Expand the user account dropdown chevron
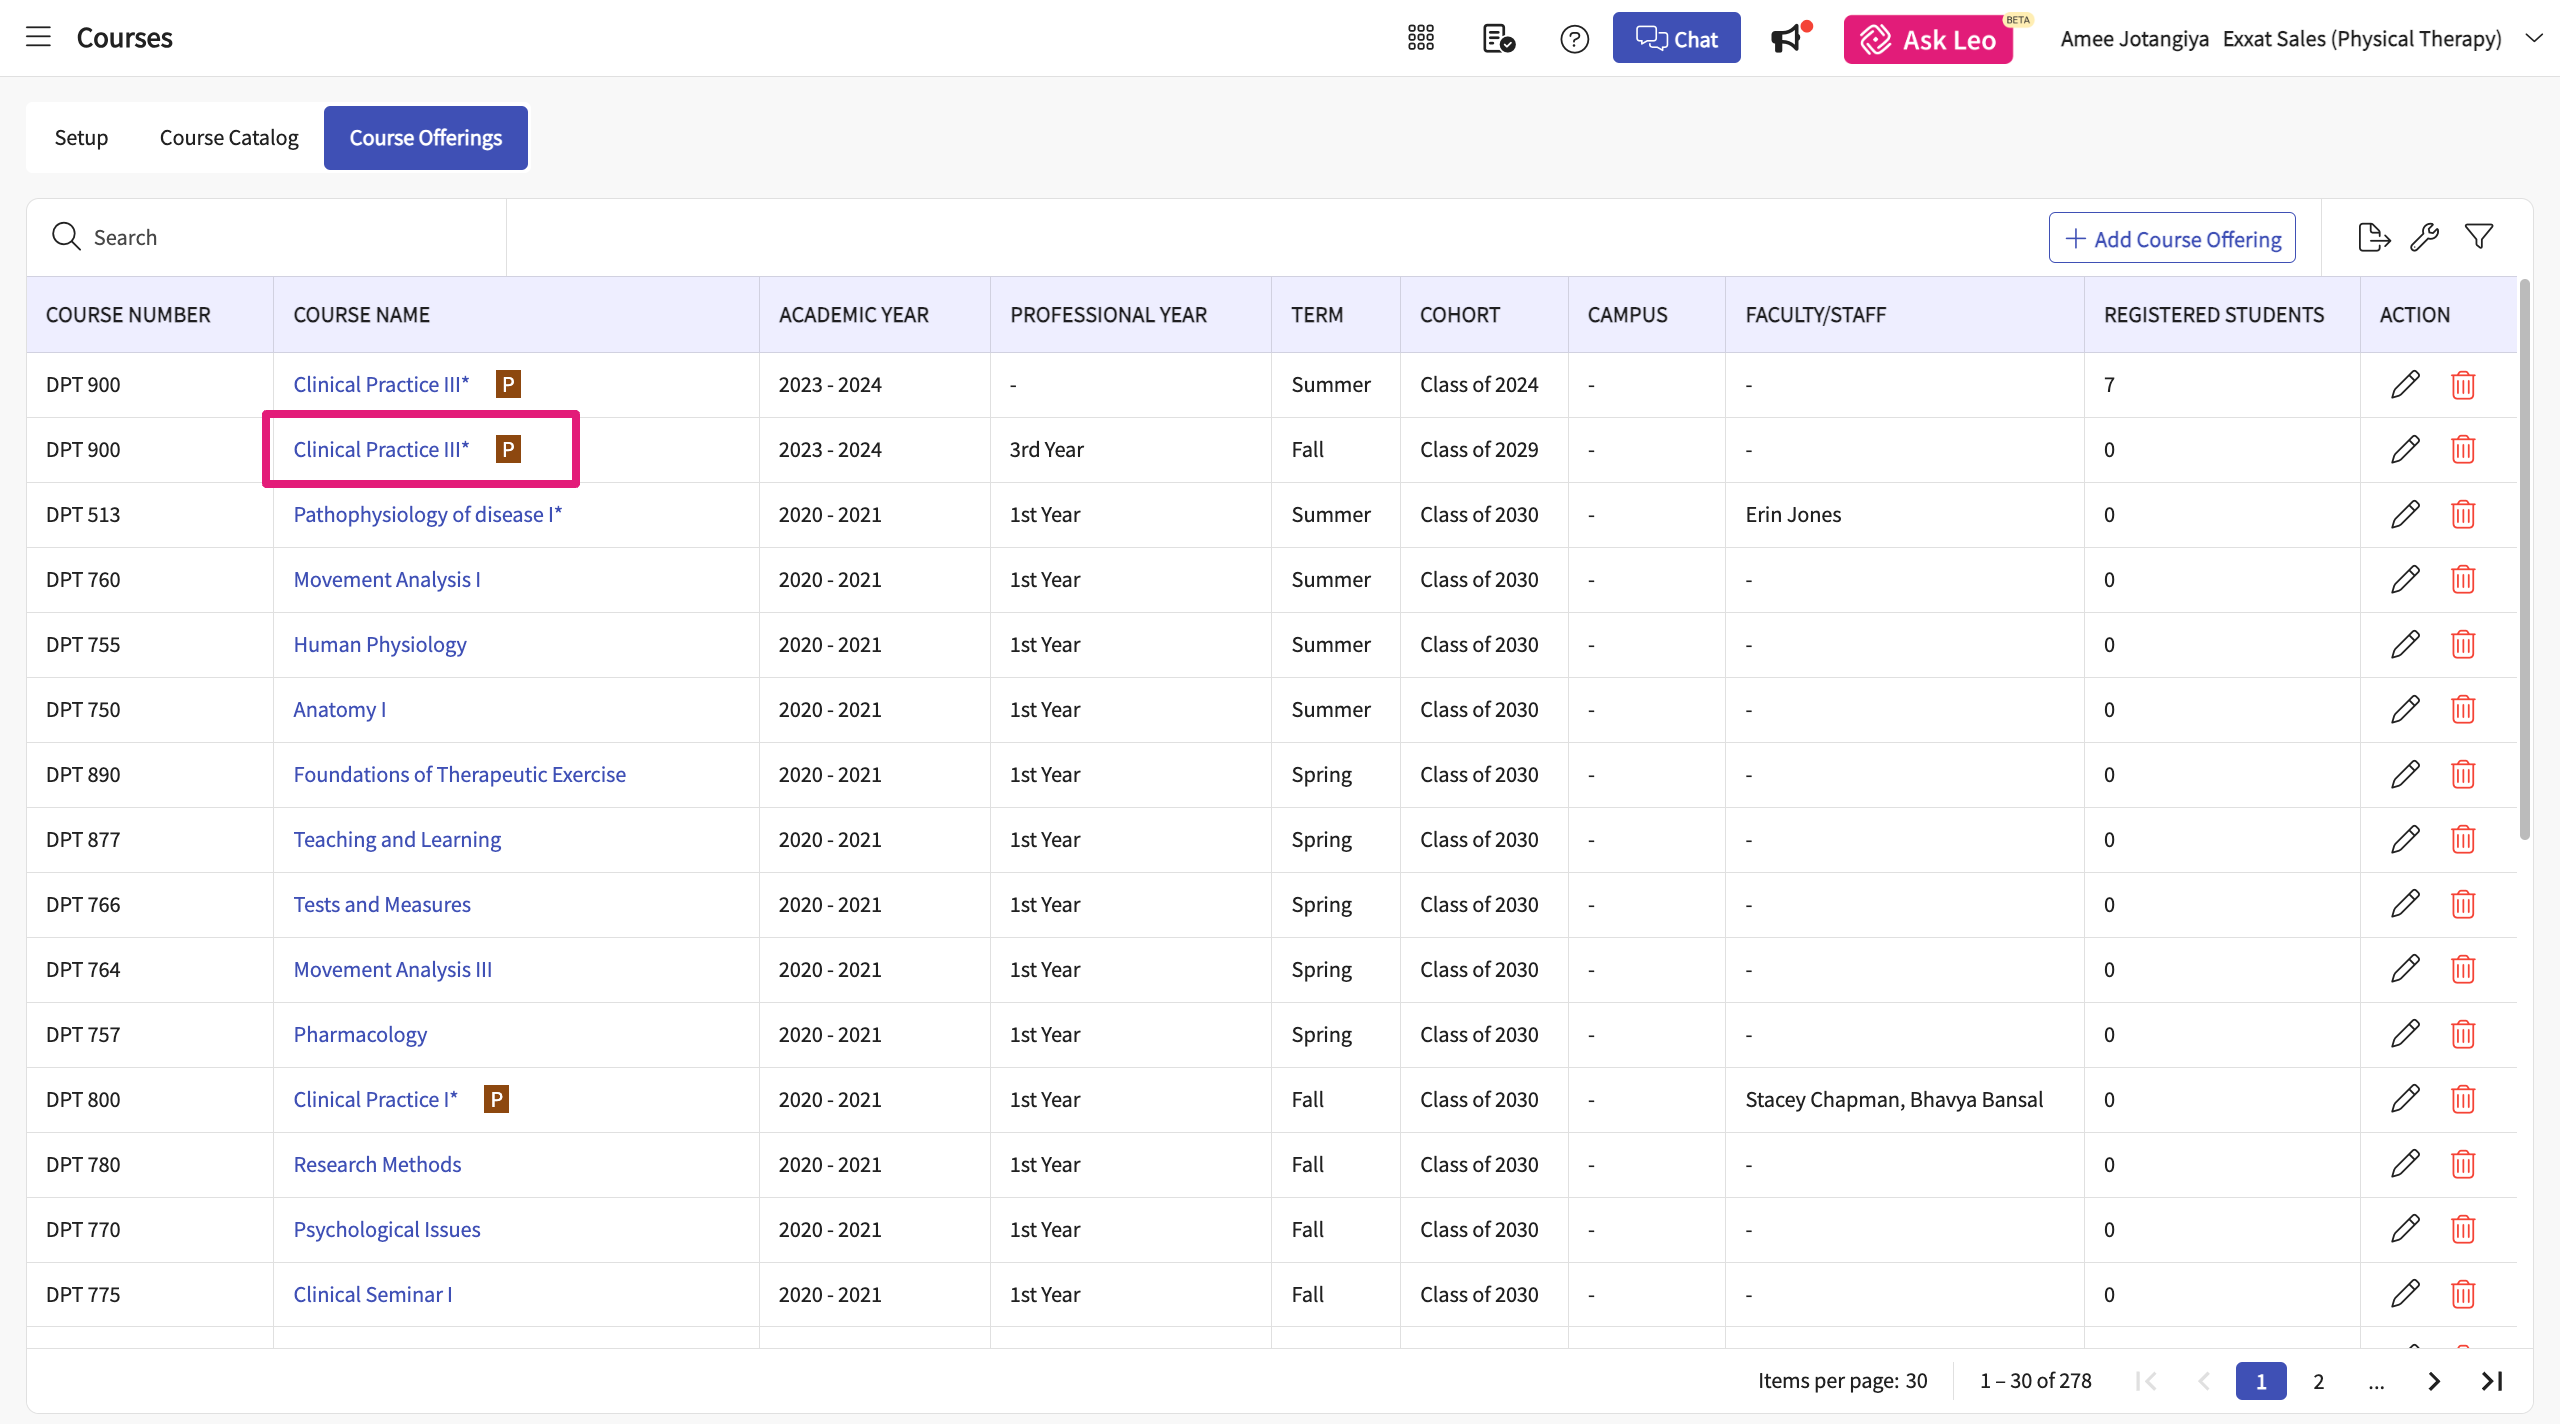Image resolution: width=2560 pixels, height=1424 pixels. click(2533, 38)
